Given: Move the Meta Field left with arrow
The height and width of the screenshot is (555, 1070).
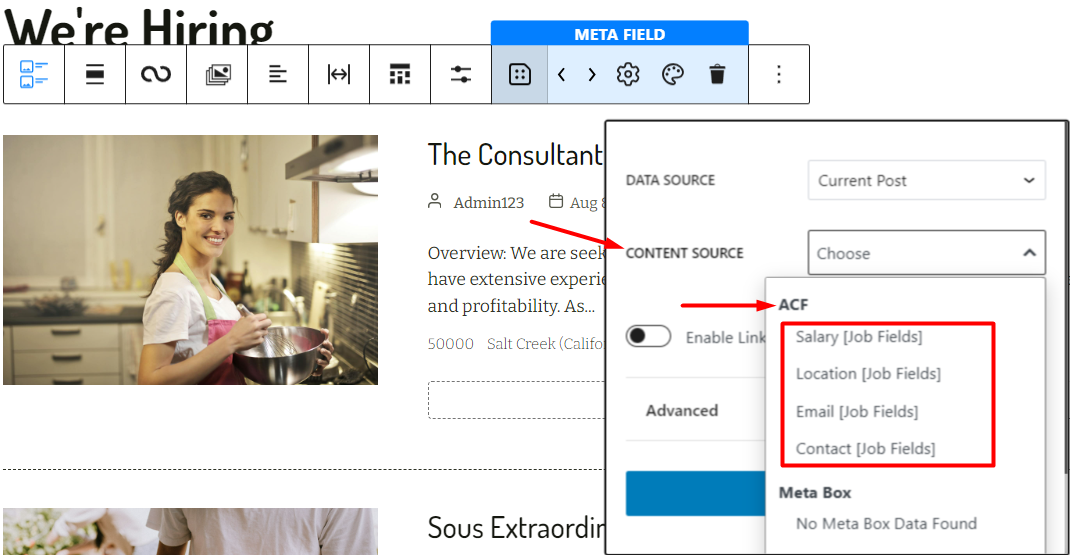Looking at the screenshot, I should 562,74.
